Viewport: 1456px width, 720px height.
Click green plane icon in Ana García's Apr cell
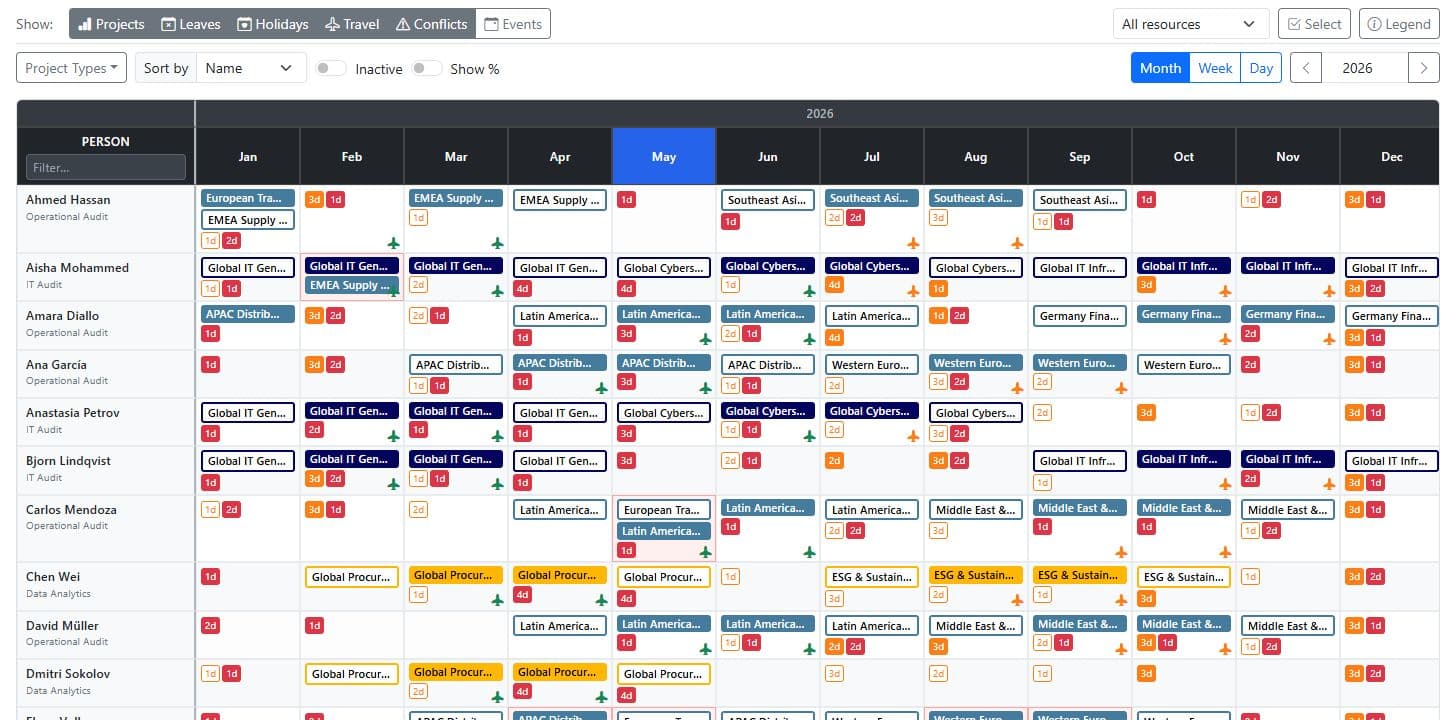pos(601,388)
